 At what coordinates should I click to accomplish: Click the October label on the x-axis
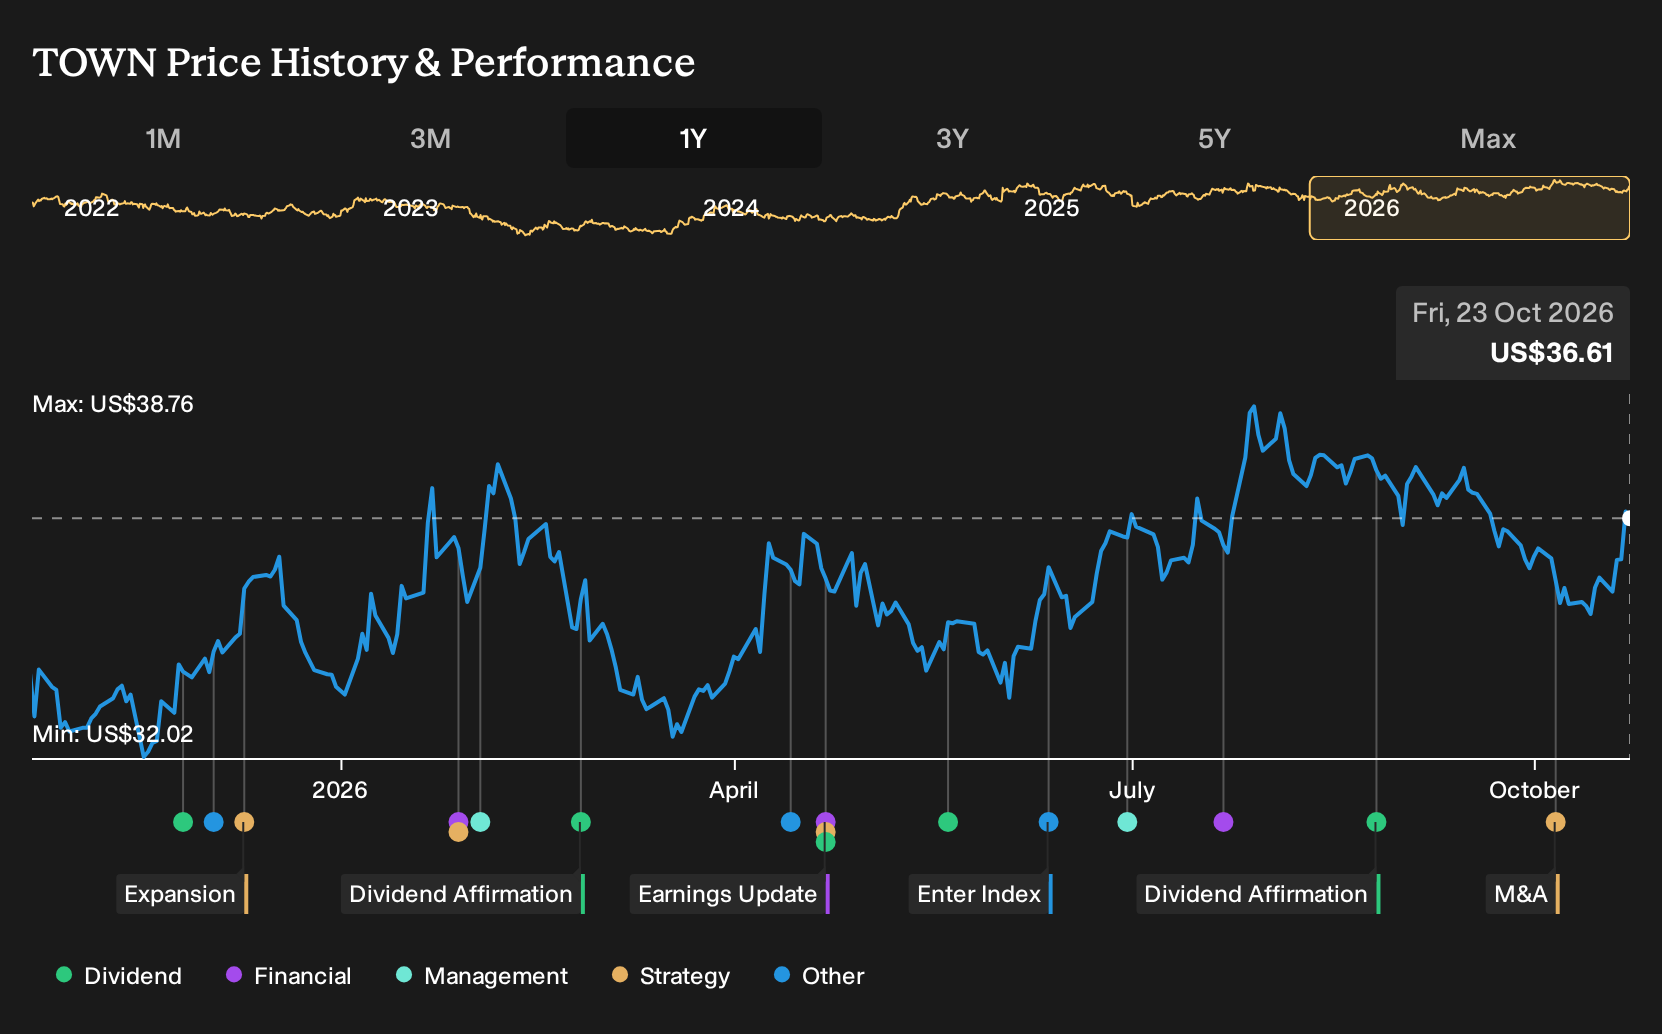(x=1534, y=790)
